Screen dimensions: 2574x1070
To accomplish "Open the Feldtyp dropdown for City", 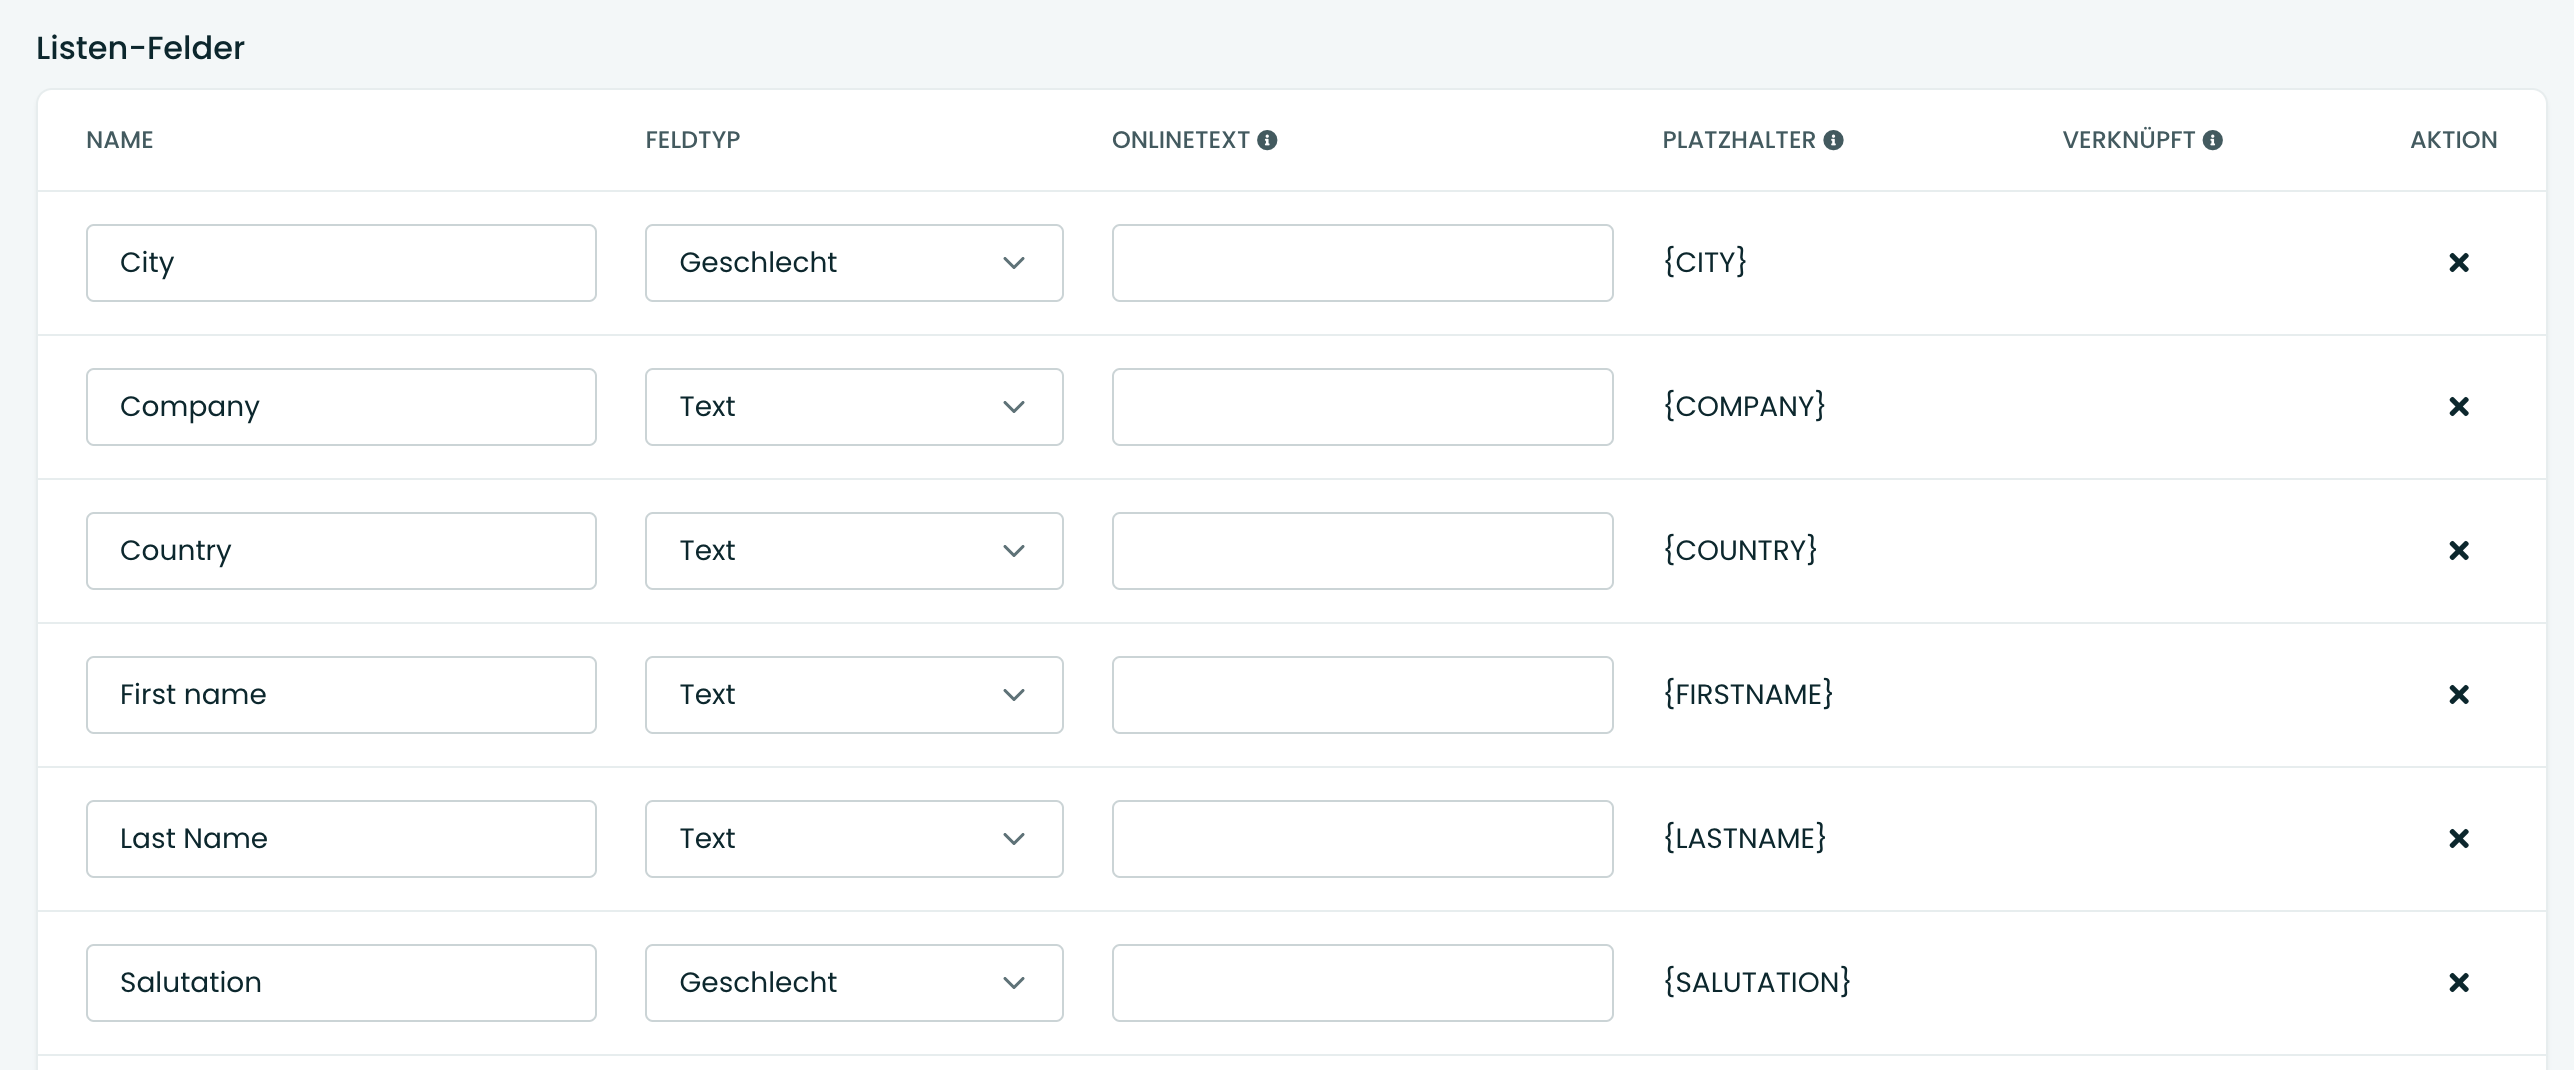I will pos(853,263).
